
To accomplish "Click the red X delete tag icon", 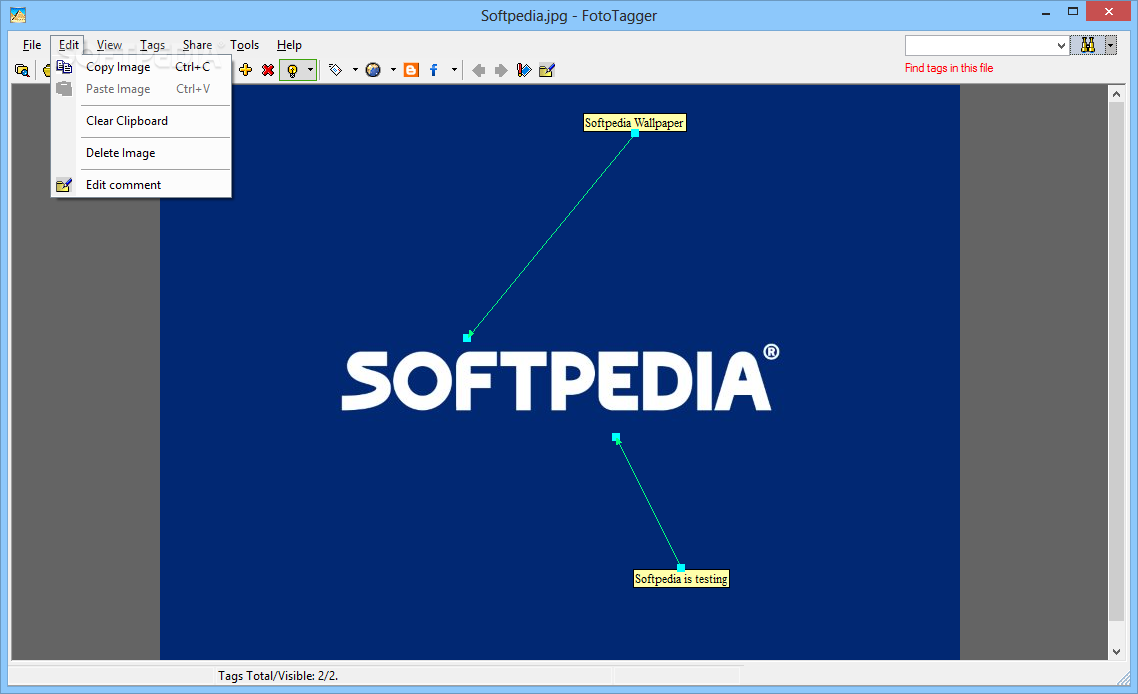I will [268, 70].
